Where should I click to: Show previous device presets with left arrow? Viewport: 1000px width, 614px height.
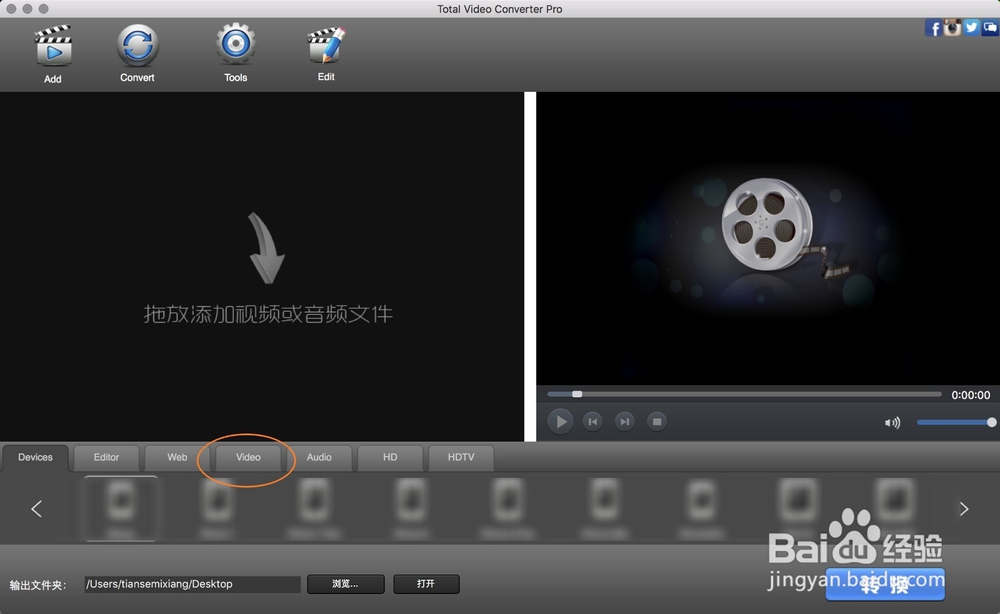pyautogui.click(x=36, y=509)
